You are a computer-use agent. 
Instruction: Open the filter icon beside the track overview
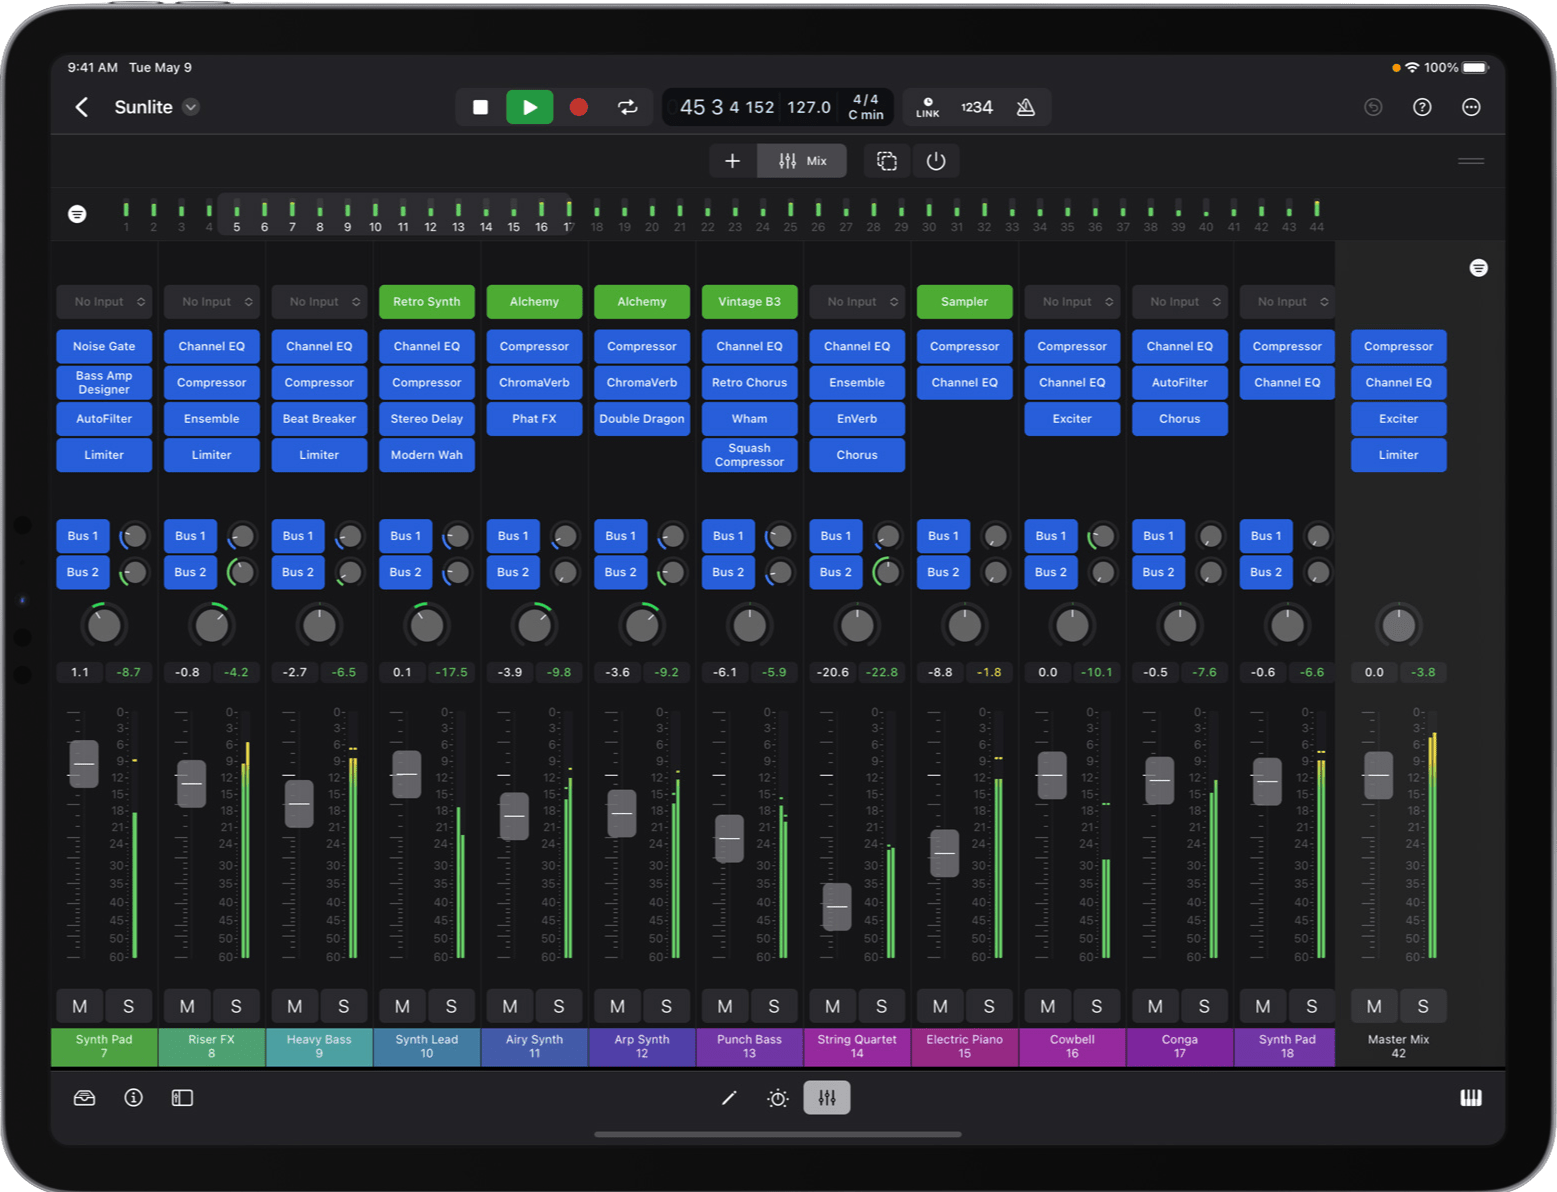pos(77,214)
